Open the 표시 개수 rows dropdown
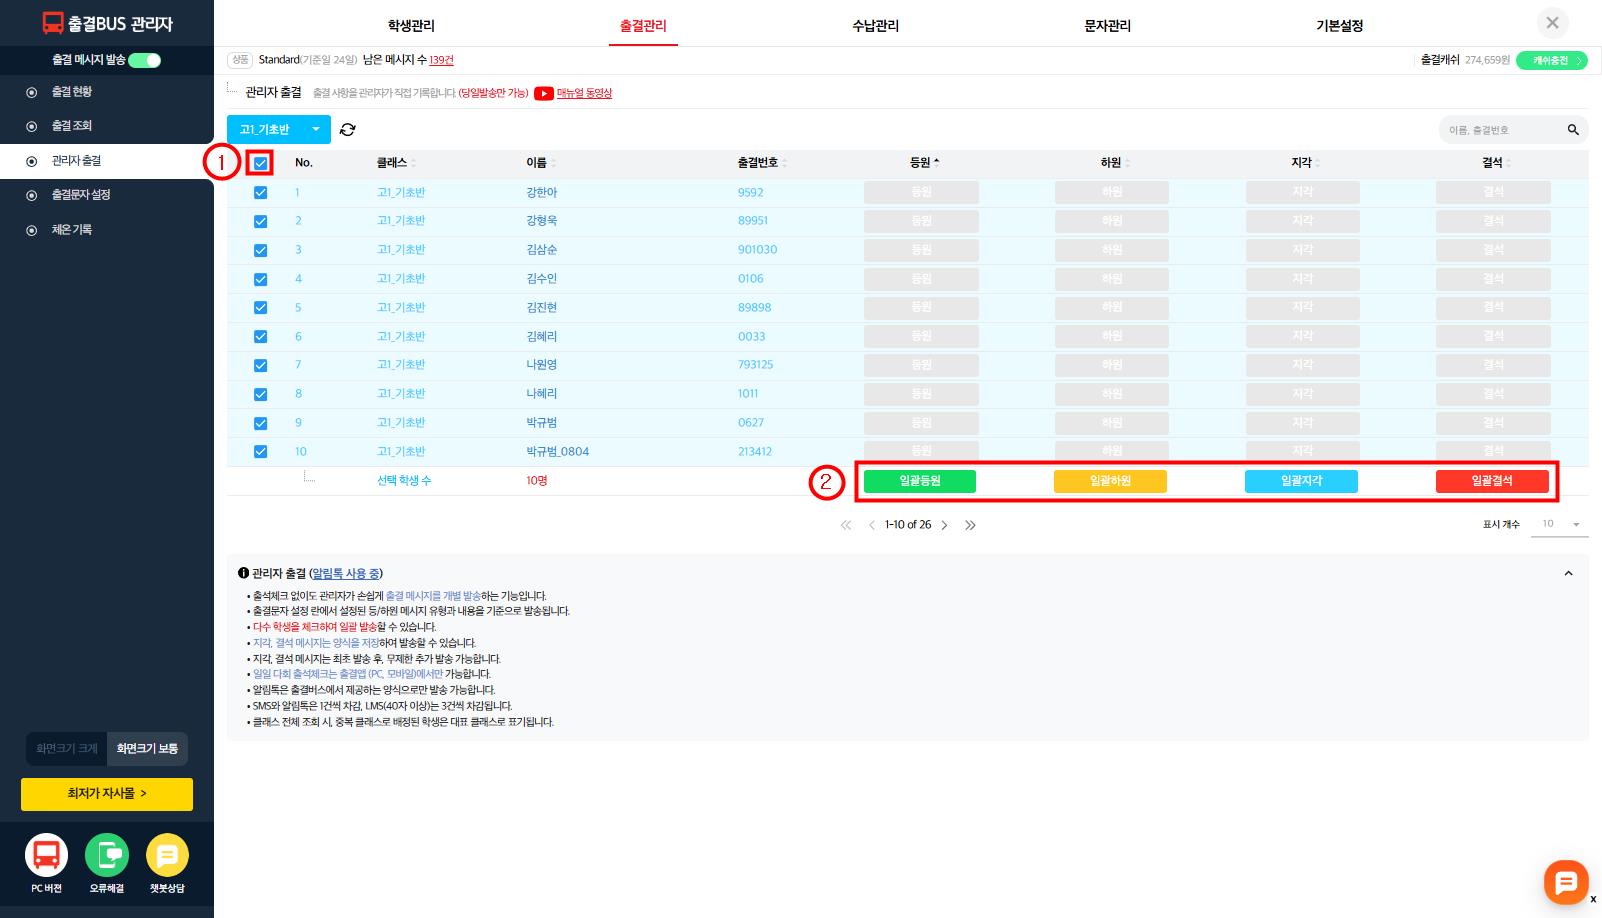The width and height of the screenshot is (1602, 918). click(1560, 525)
